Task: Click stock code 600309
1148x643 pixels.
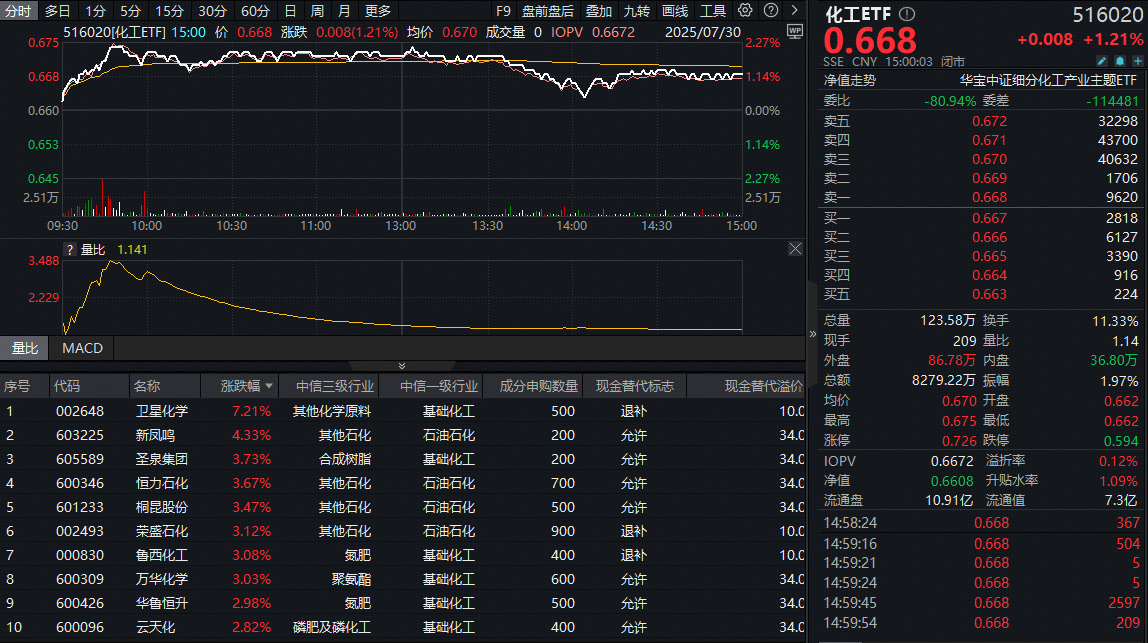Action: 80,579
